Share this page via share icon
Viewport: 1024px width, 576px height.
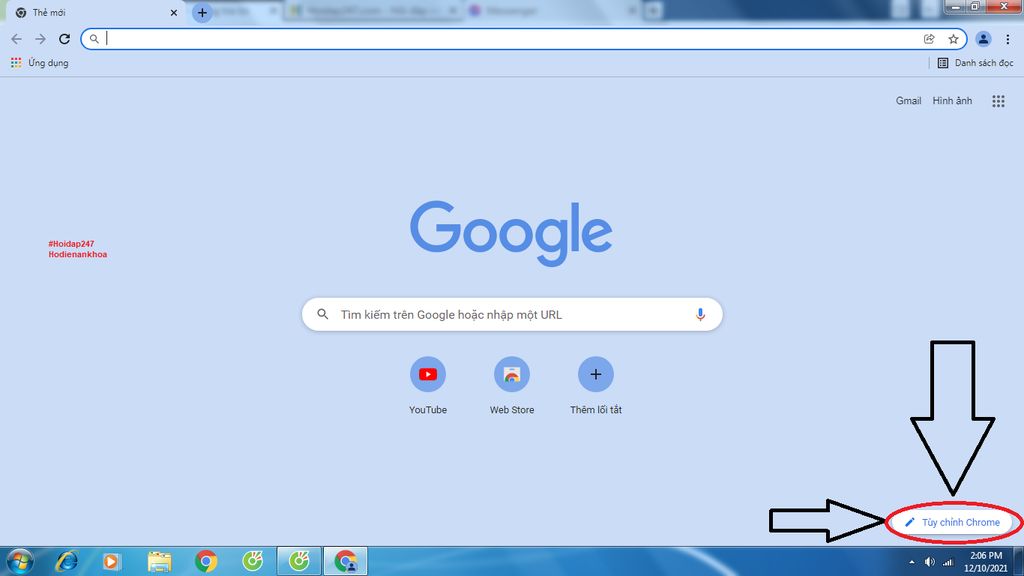coord(929,39)
